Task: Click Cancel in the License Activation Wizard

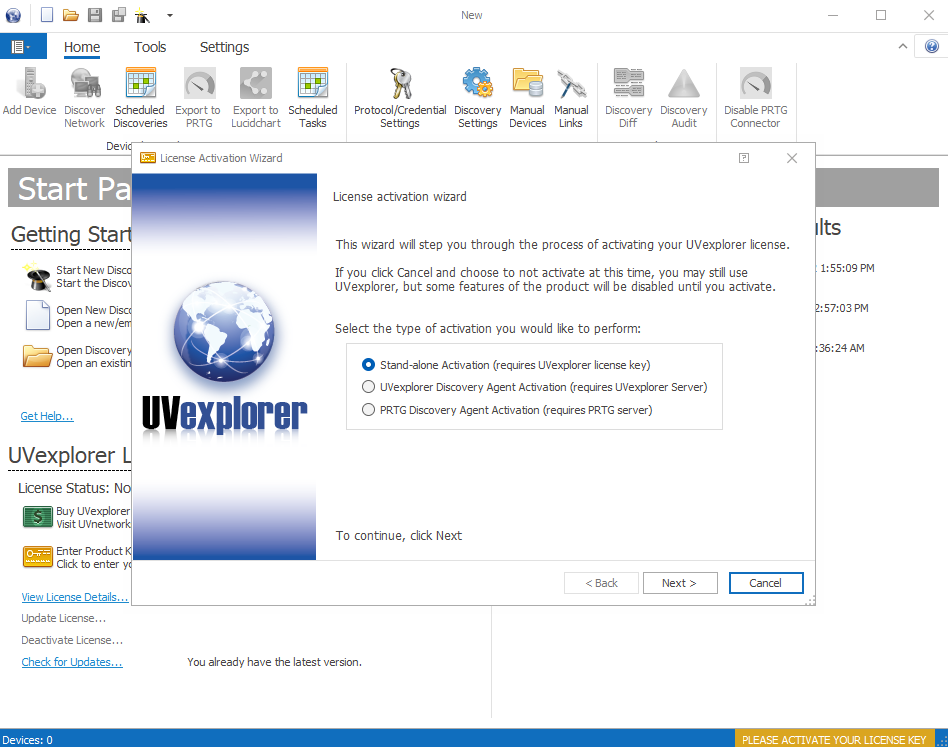Action: point(766,583)
